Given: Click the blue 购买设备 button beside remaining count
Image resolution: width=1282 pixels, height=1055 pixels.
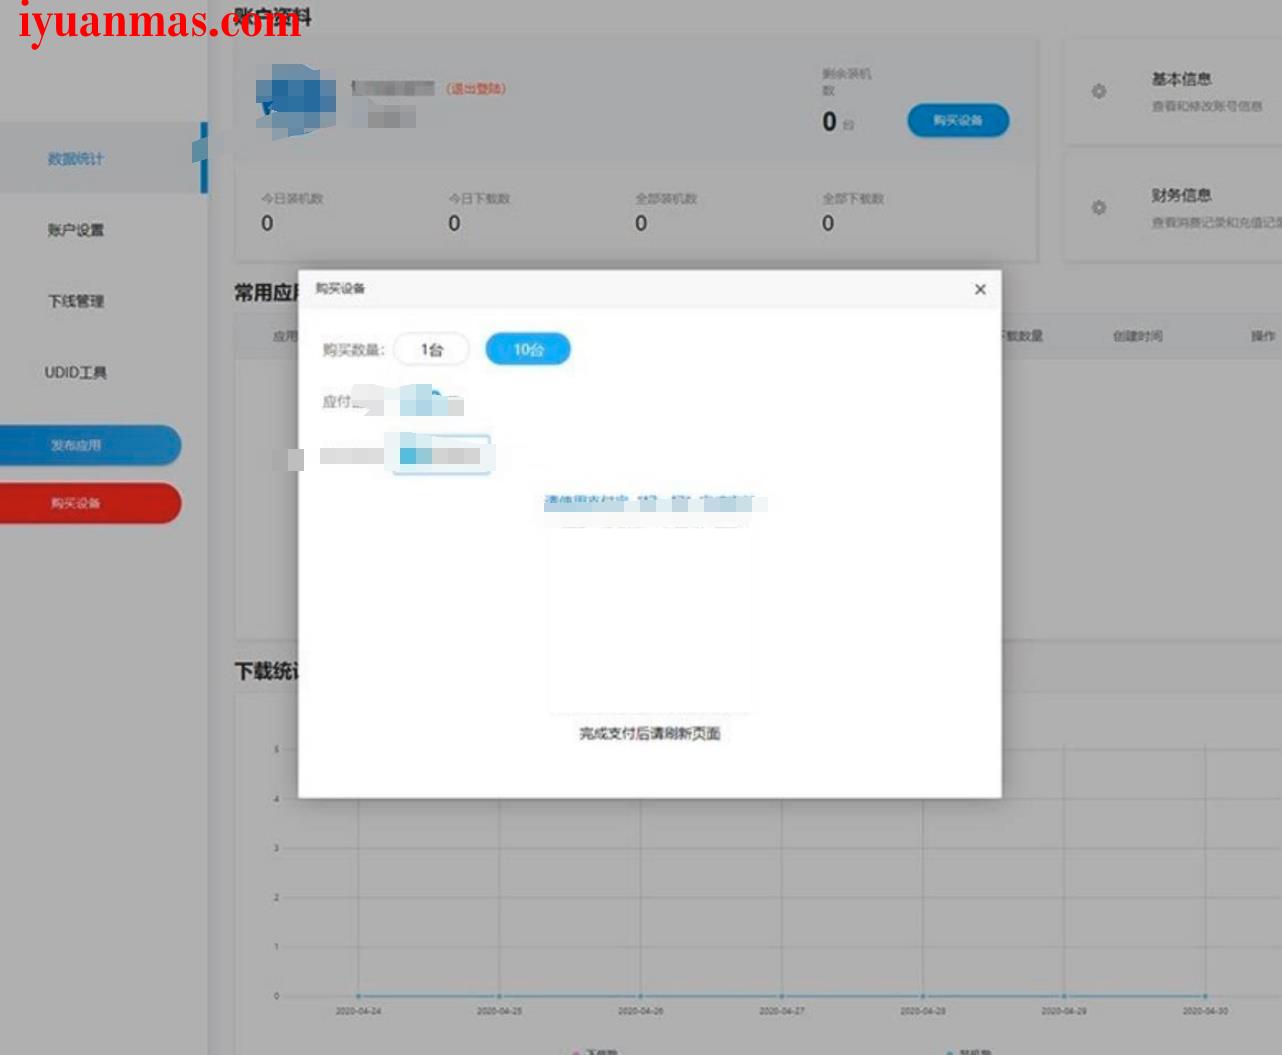Looking at the screenshot, I should [x=958, y=120].
